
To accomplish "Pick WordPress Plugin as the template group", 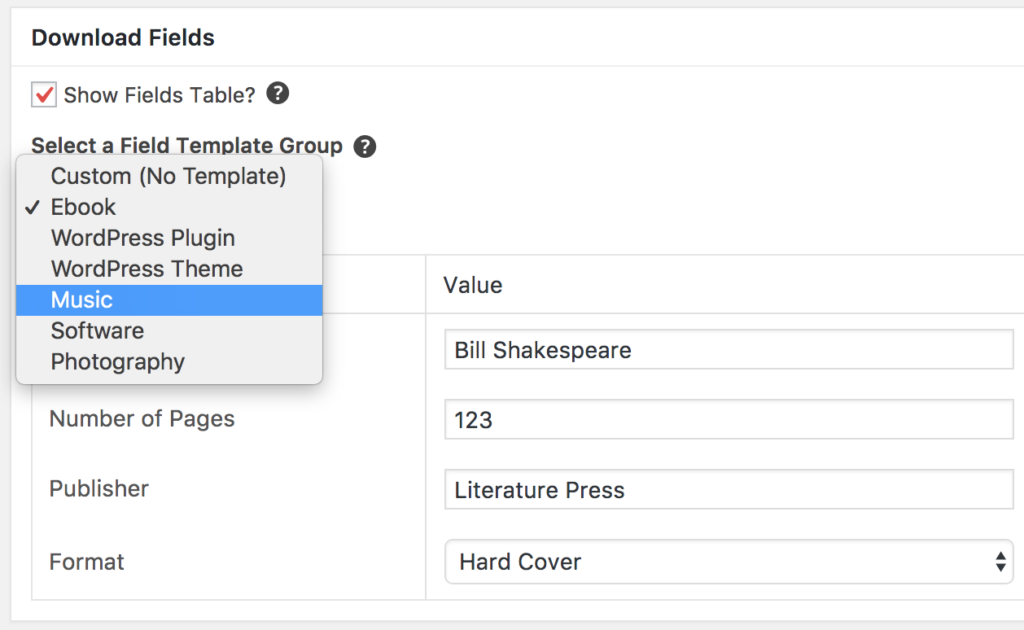I will tap(142, 238).
